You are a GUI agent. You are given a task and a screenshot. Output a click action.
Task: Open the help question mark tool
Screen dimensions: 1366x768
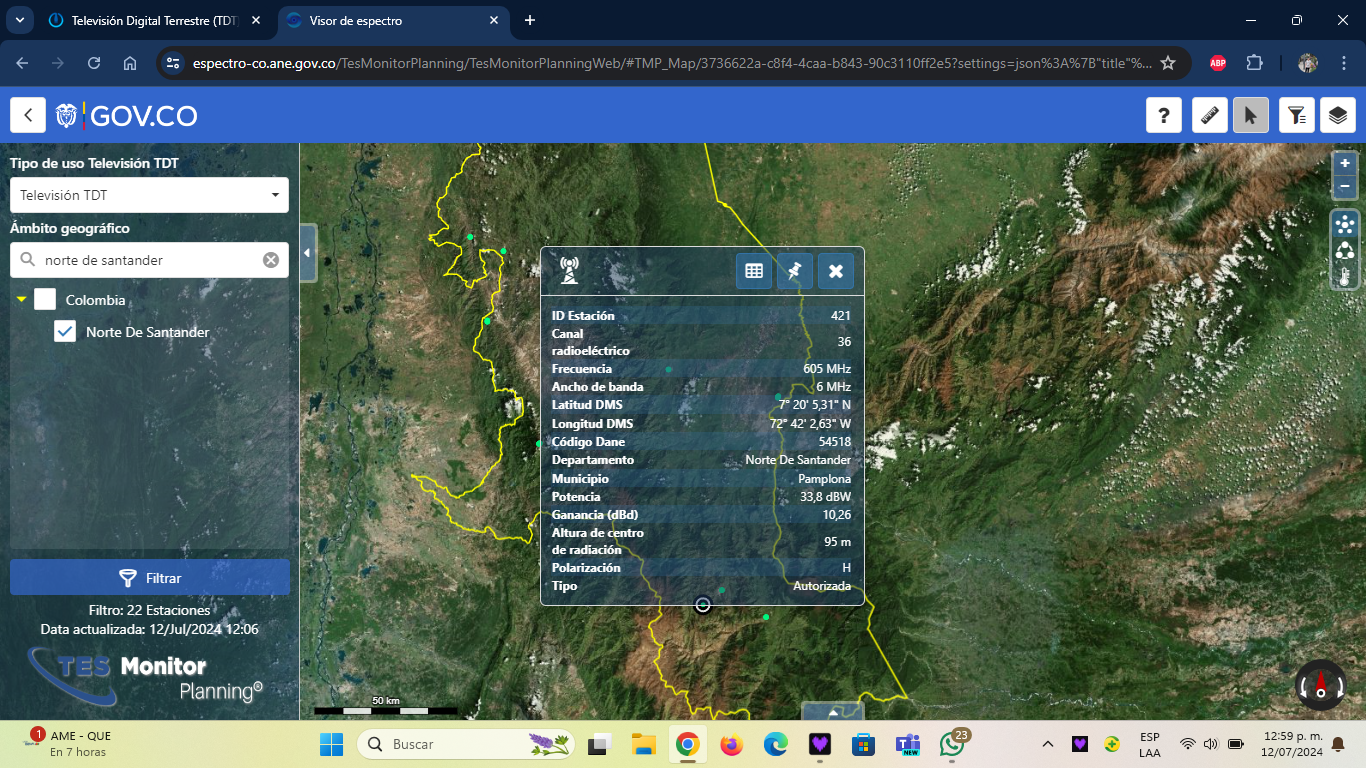(1164, 116)
